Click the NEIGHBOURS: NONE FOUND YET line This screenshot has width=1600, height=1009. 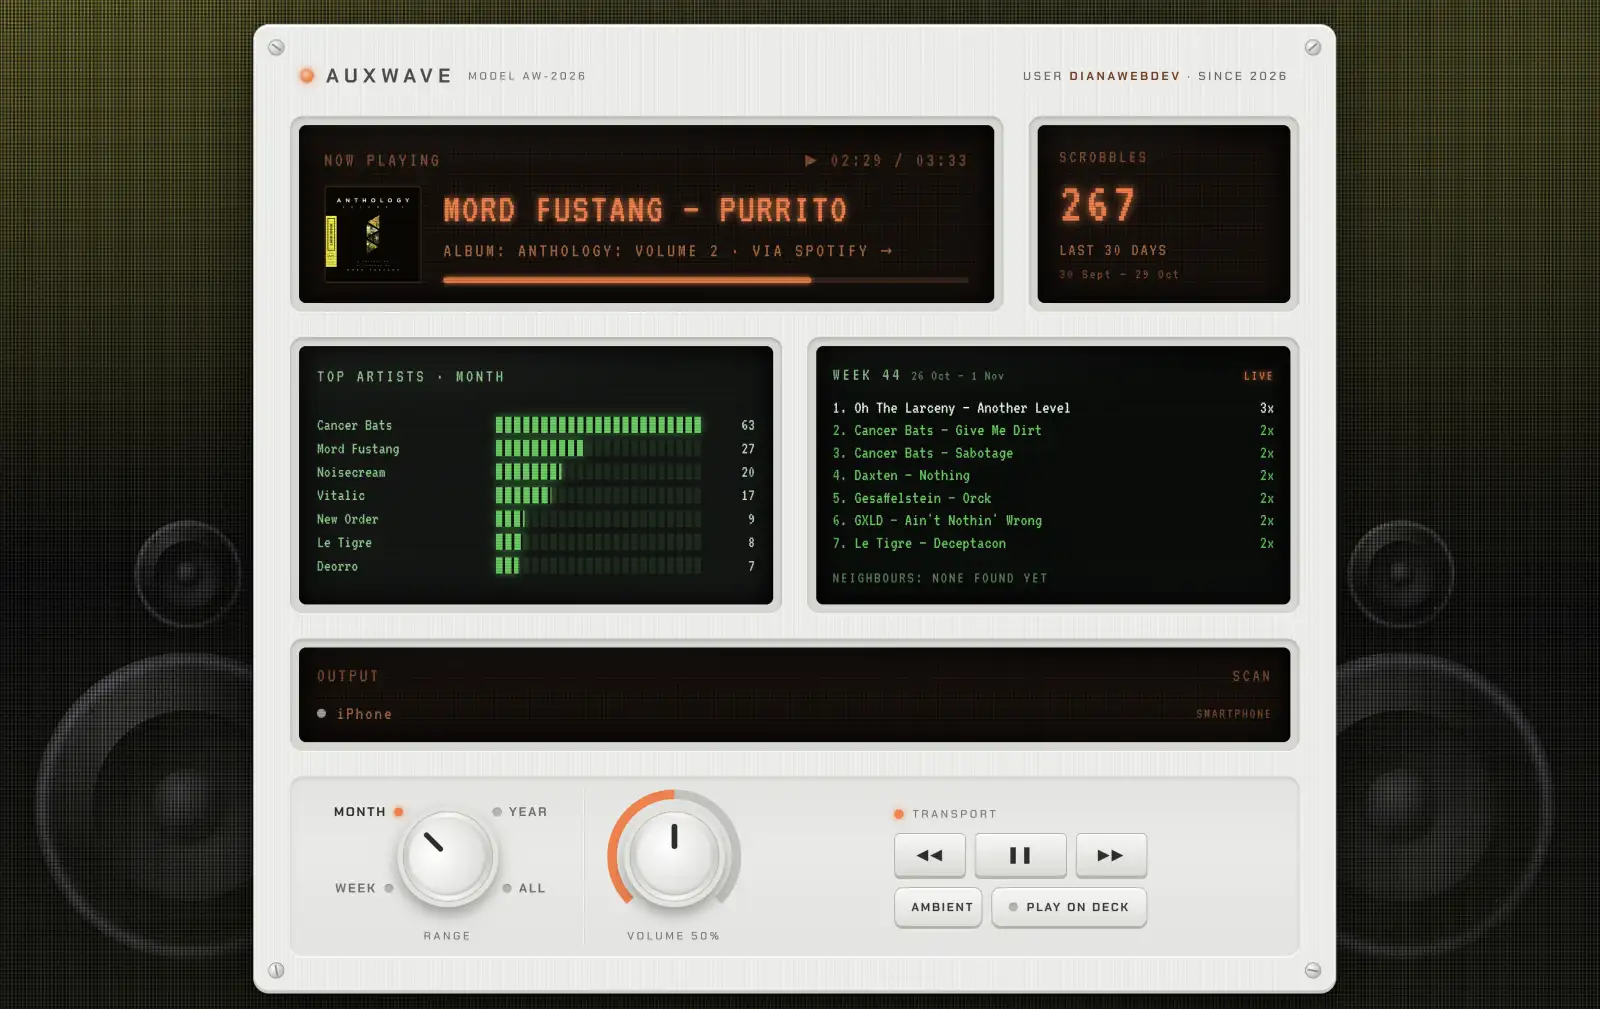coord(940,578)
